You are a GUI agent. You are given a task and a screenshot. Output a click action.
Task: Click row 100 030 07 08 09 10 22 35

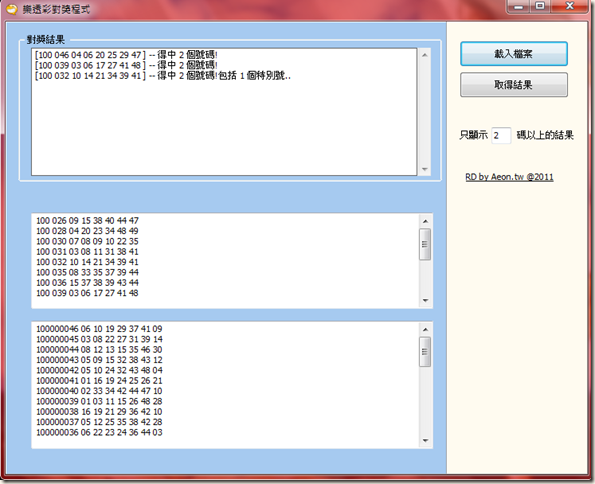87,241
